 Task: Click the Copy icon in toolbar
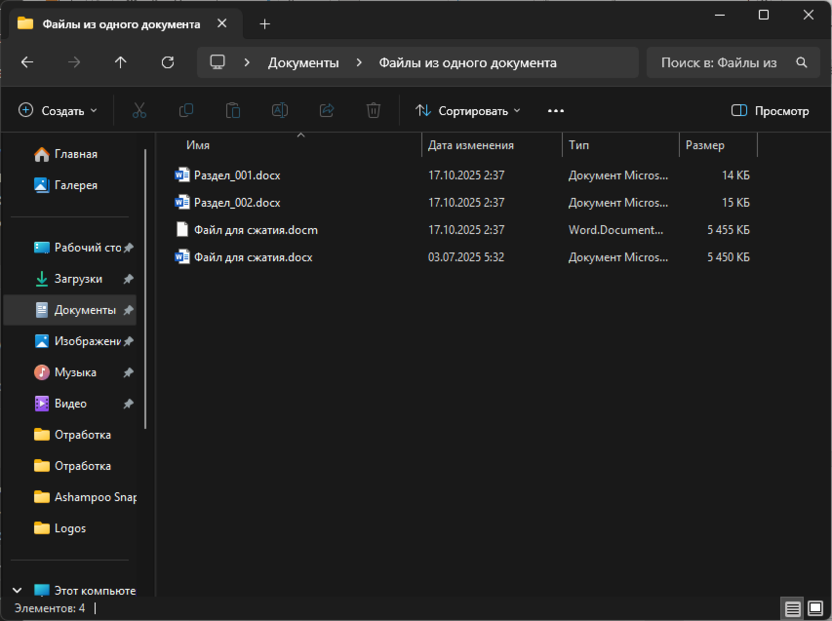[x=186, y=111]
